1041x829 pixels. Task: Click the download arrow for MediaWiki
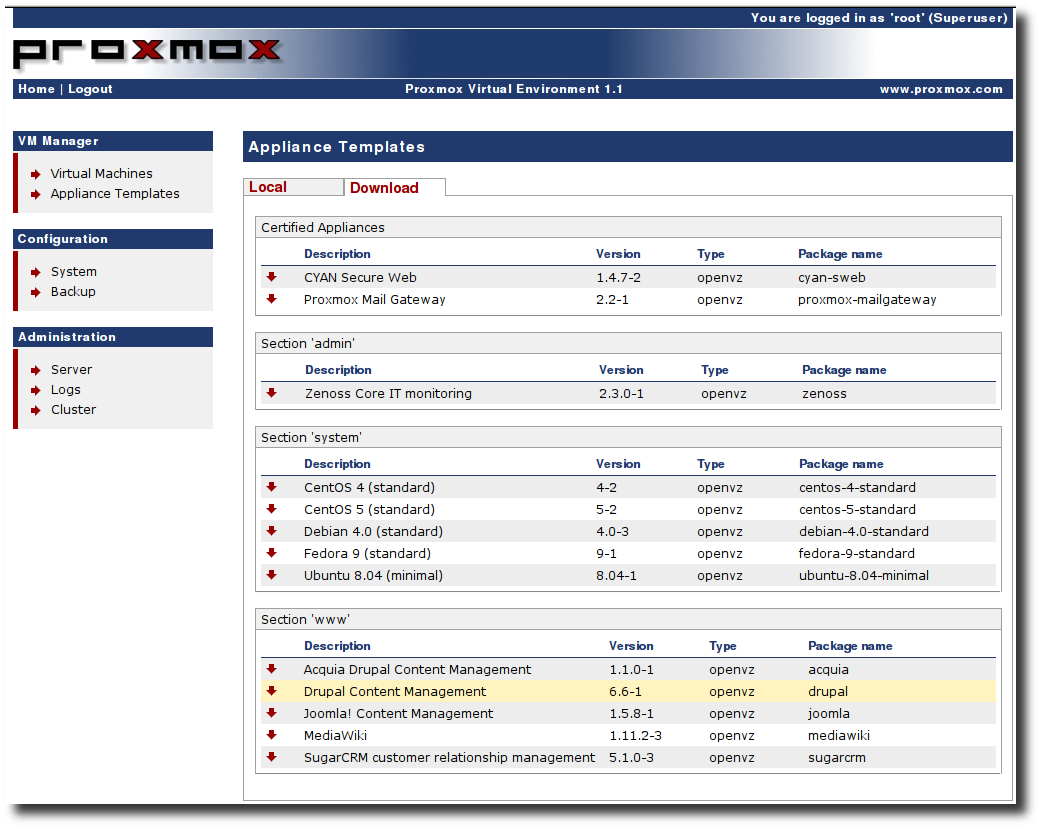272,735
